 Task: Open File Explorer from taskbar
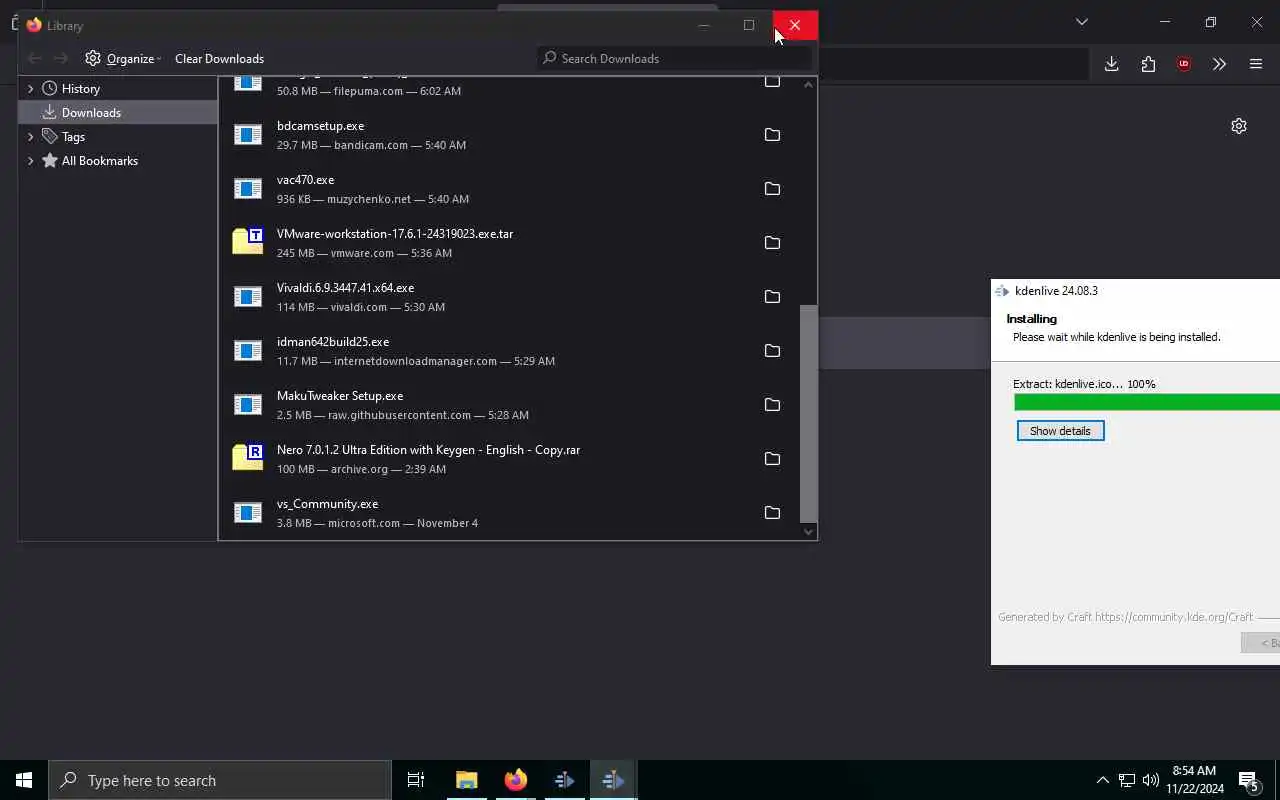(466, 780)
